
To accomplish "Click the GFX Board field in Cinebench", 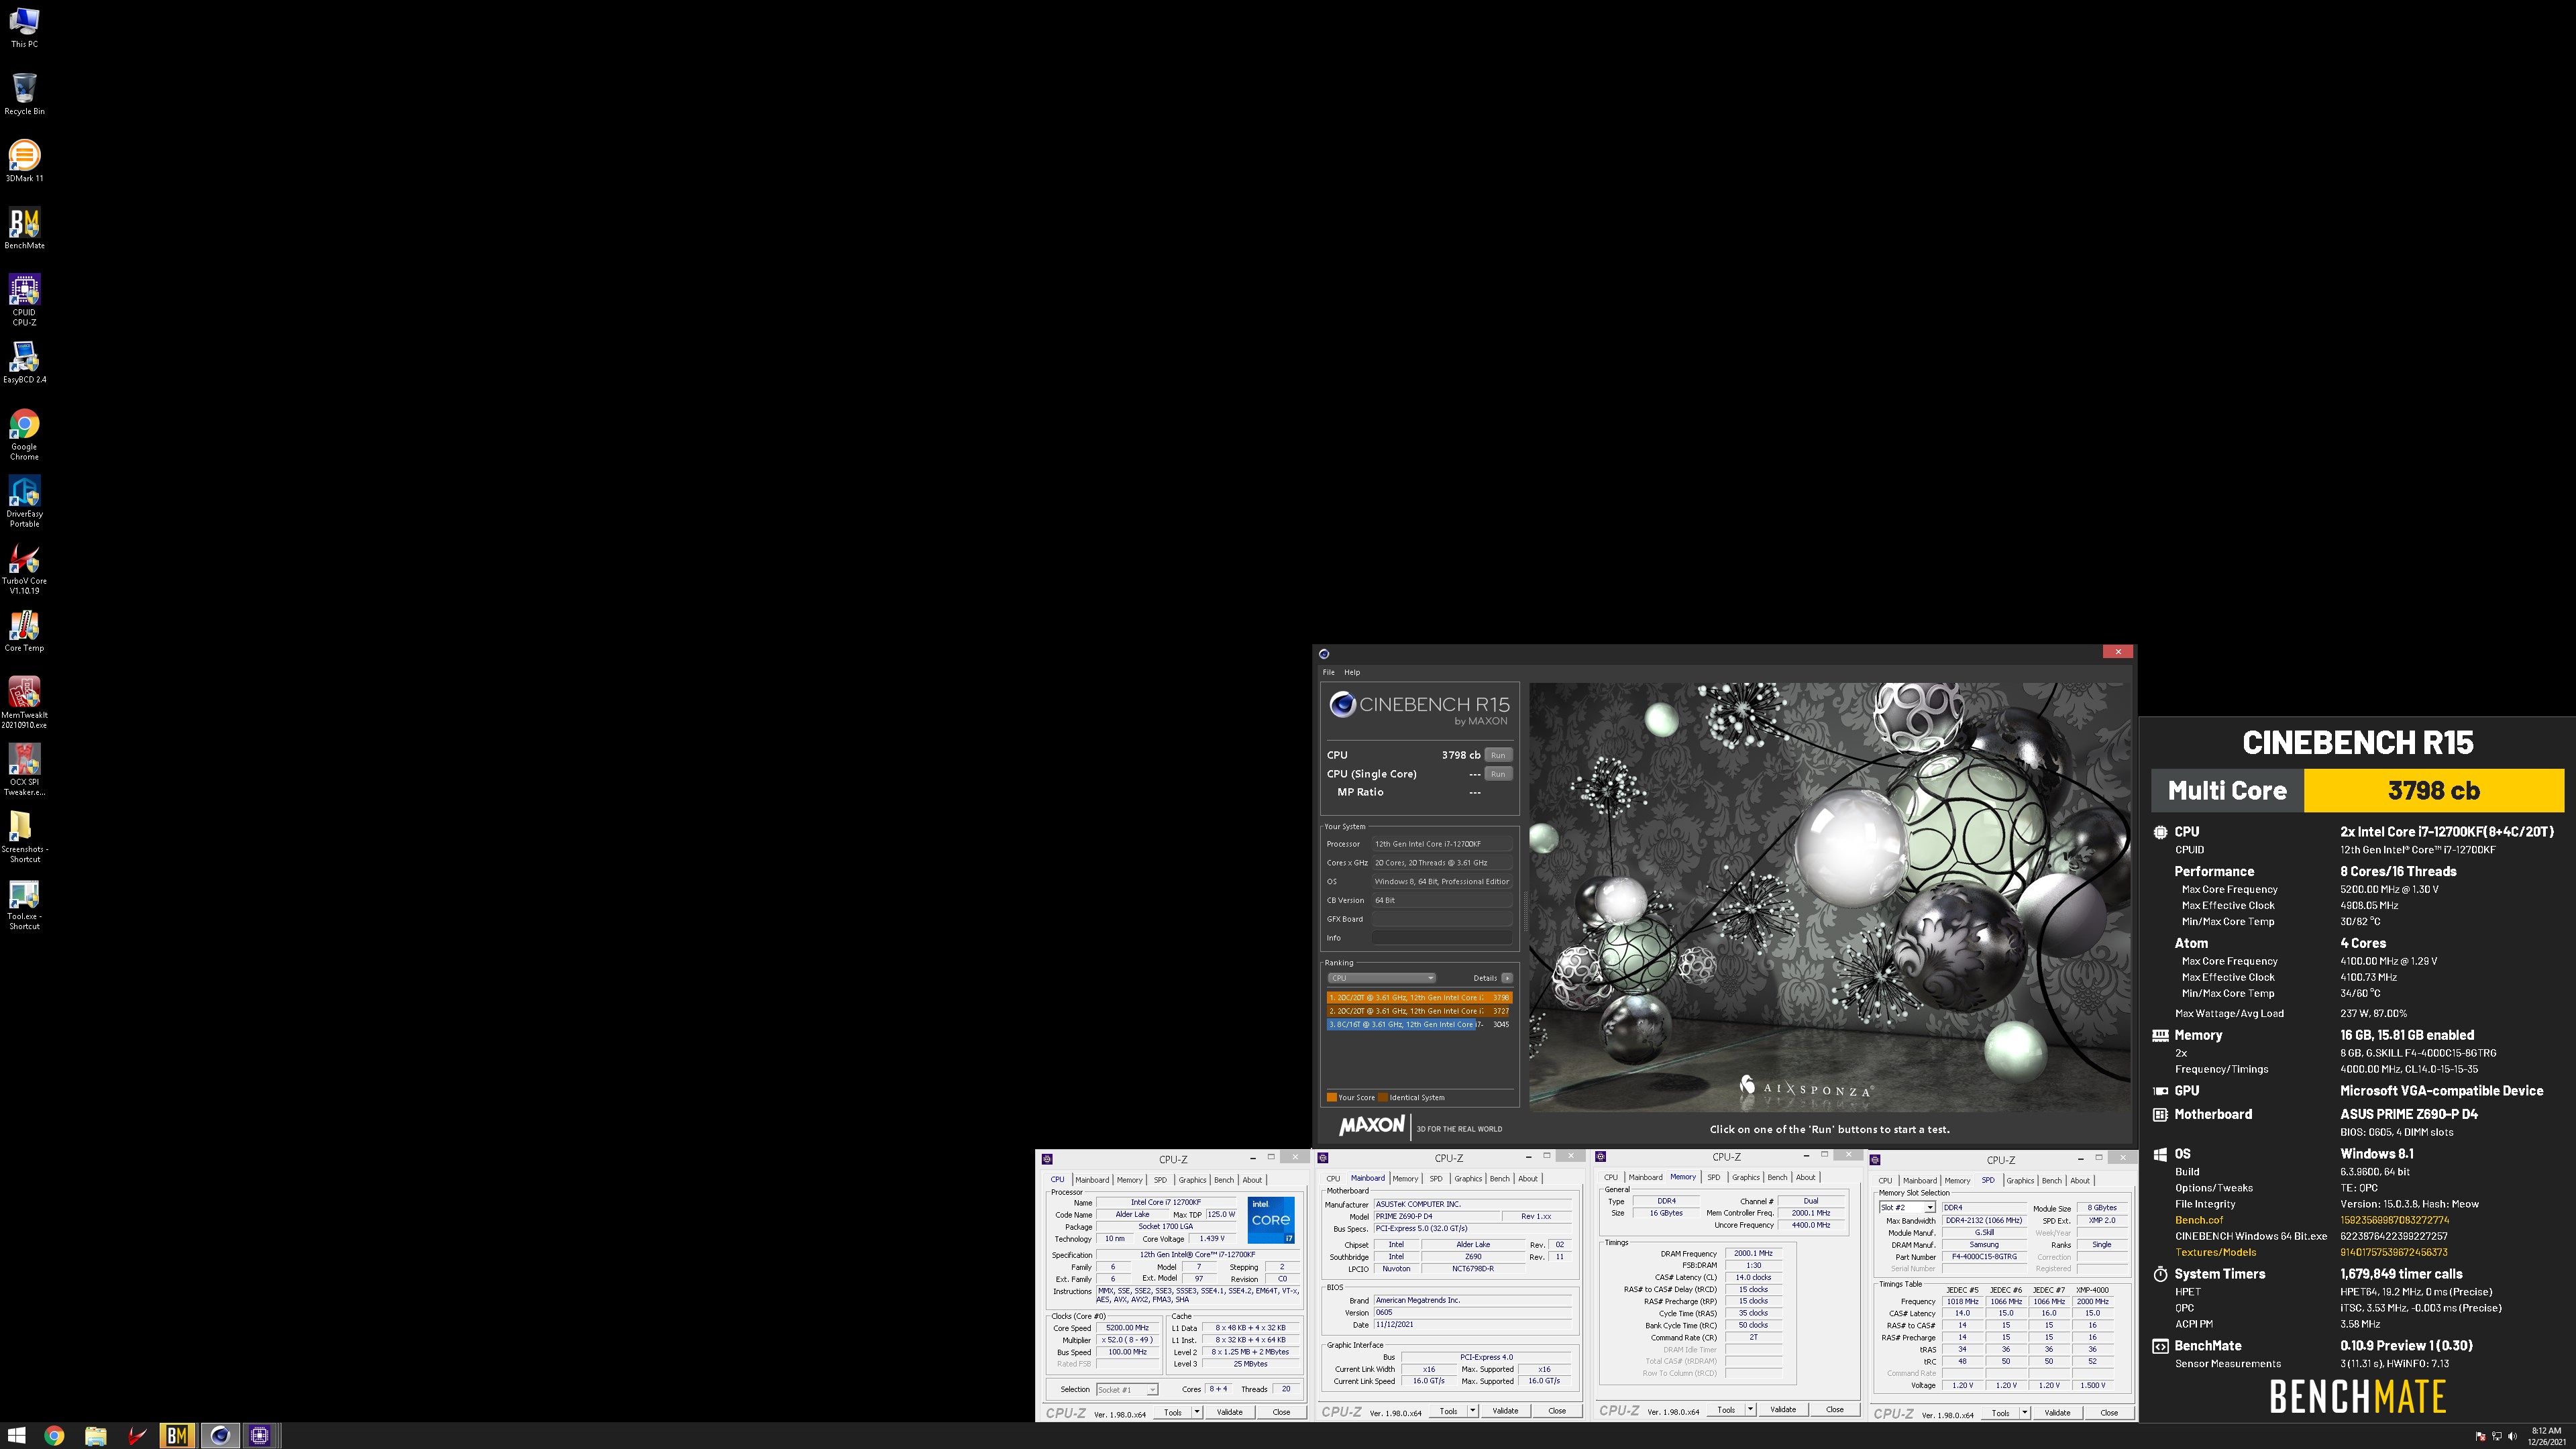I will coord(1442,919).
